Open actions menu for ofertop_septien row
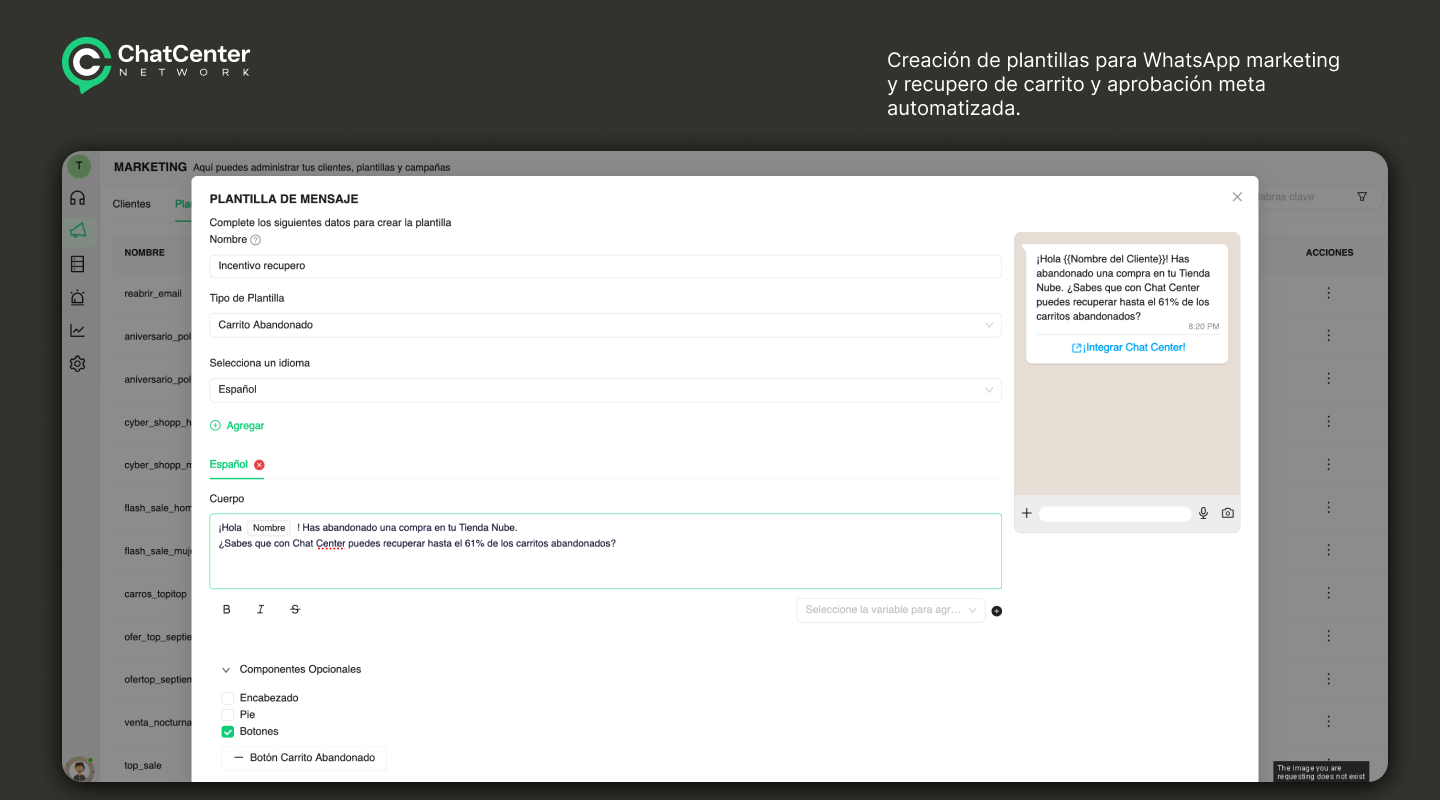 [1329, 679]
